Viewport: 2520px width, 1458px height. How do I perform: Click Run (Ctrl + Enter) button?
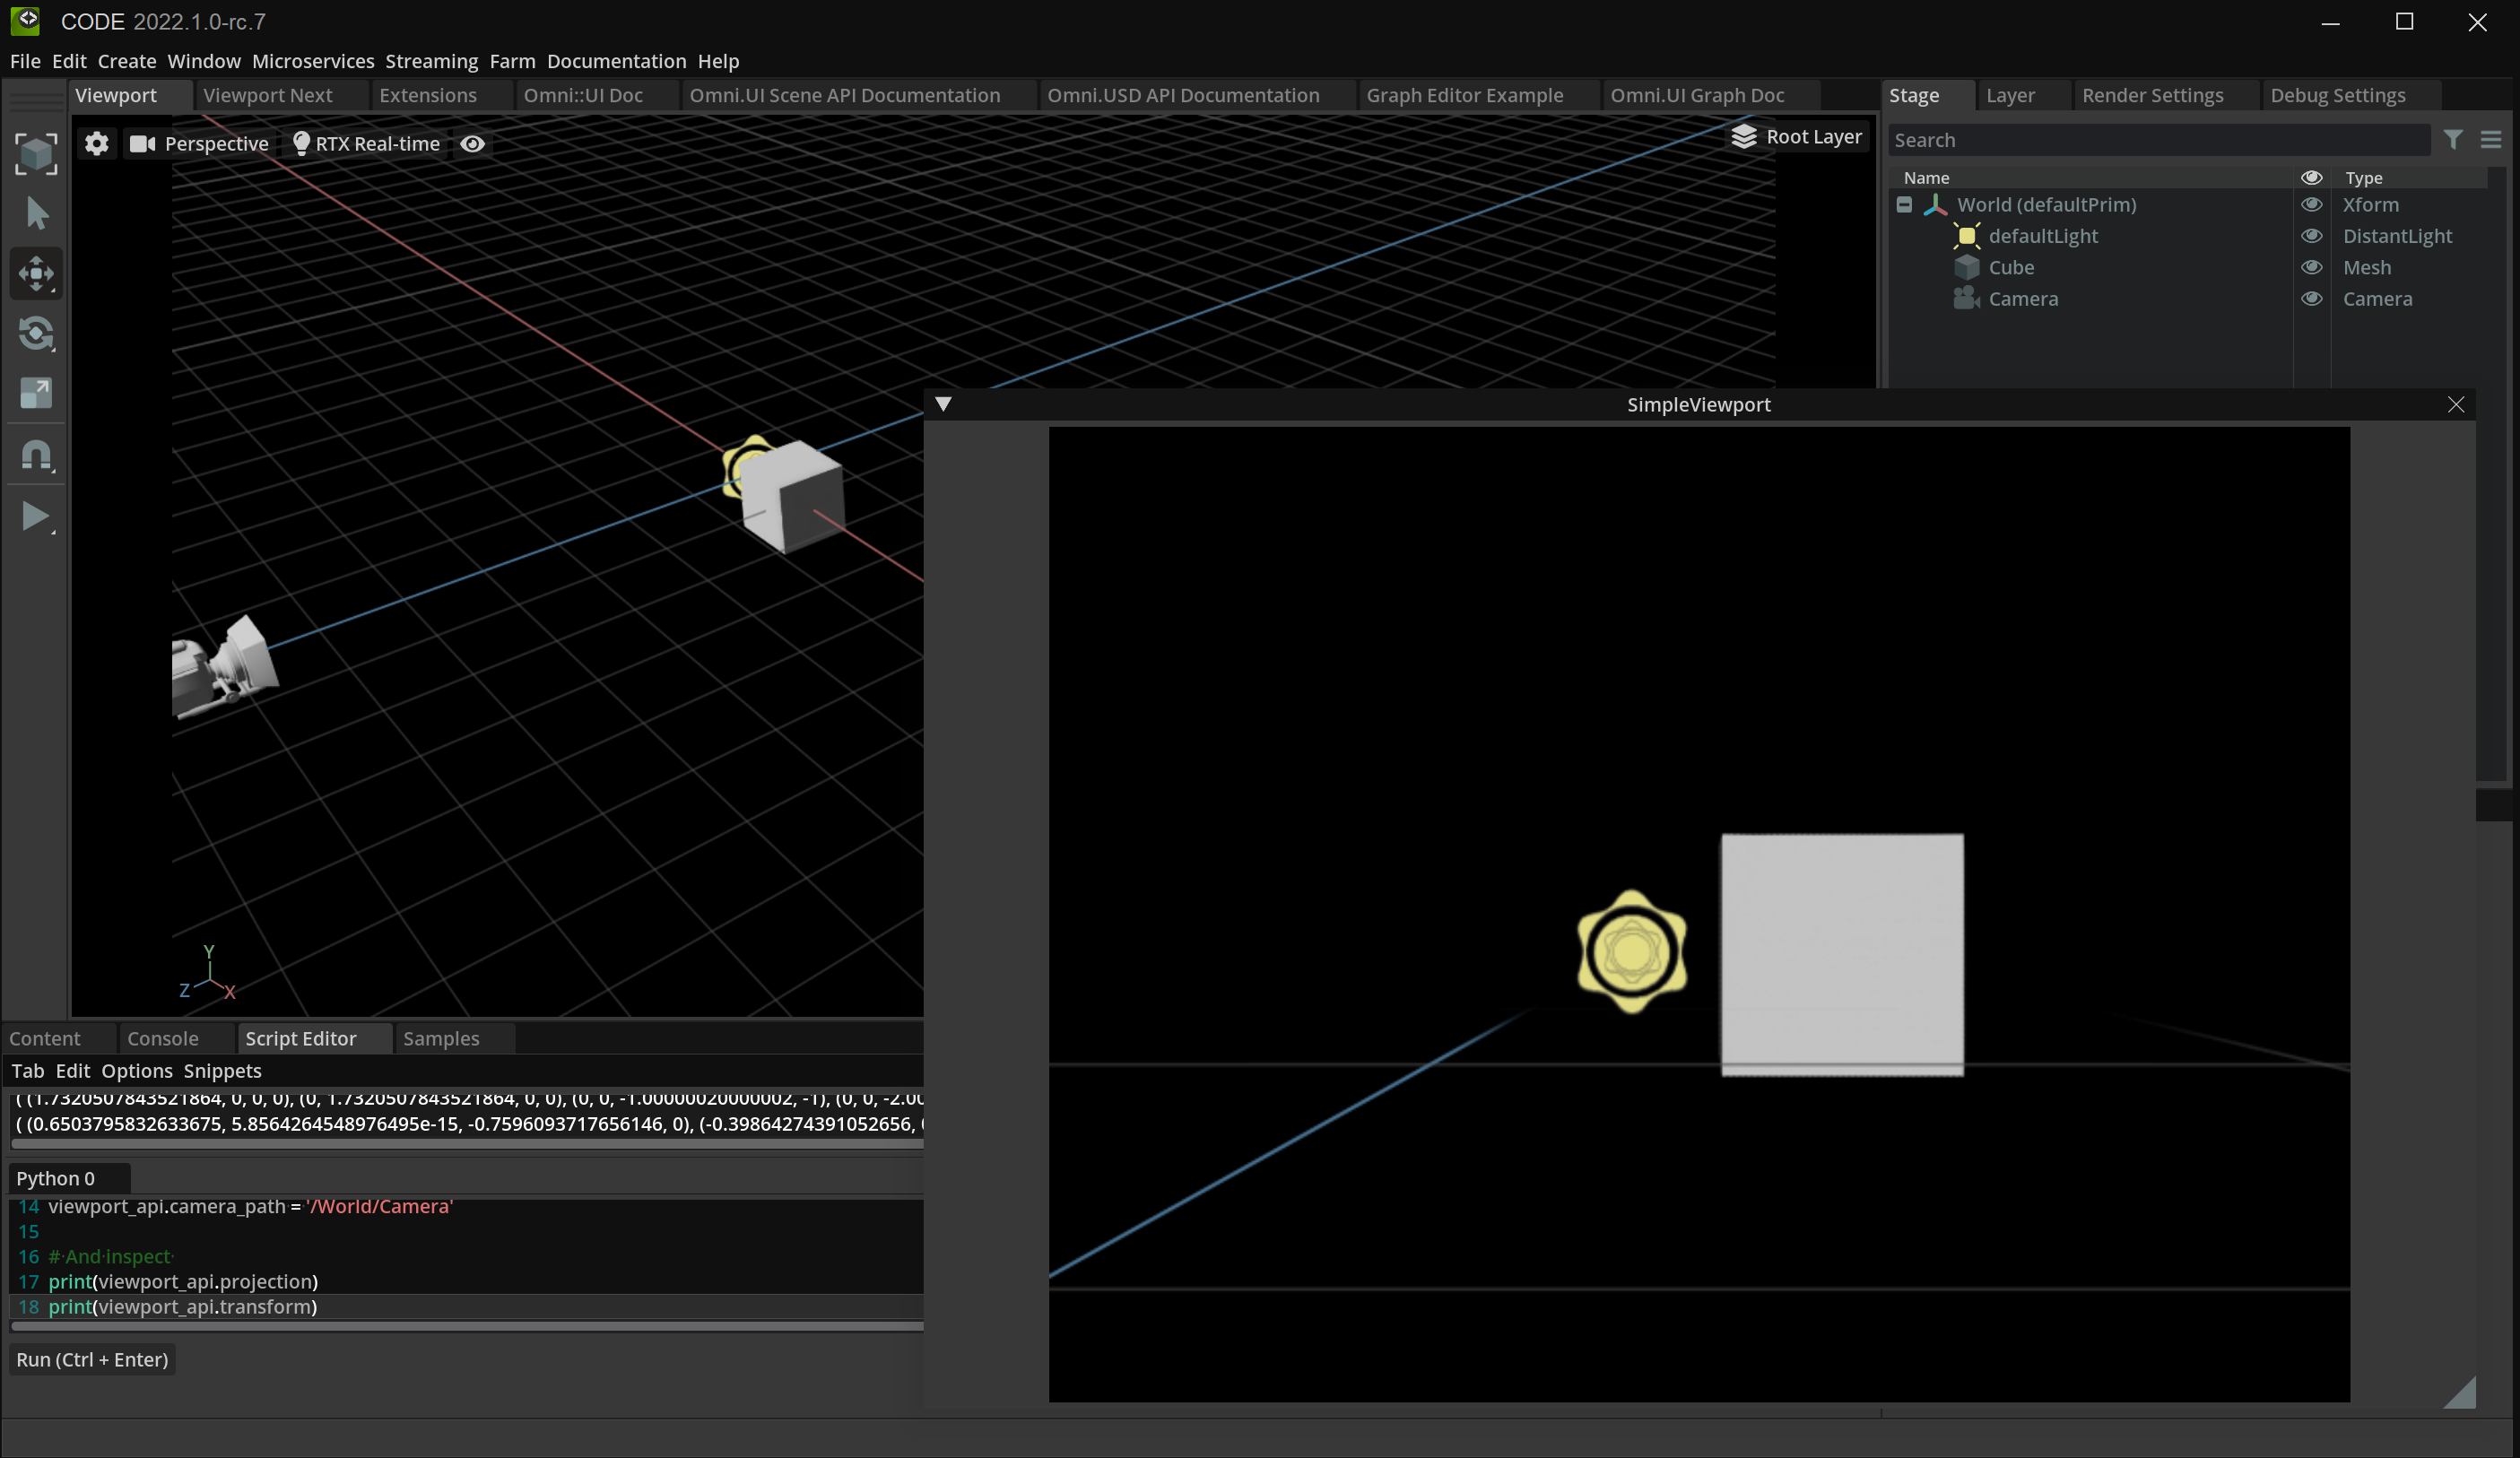pos(92,1359)
